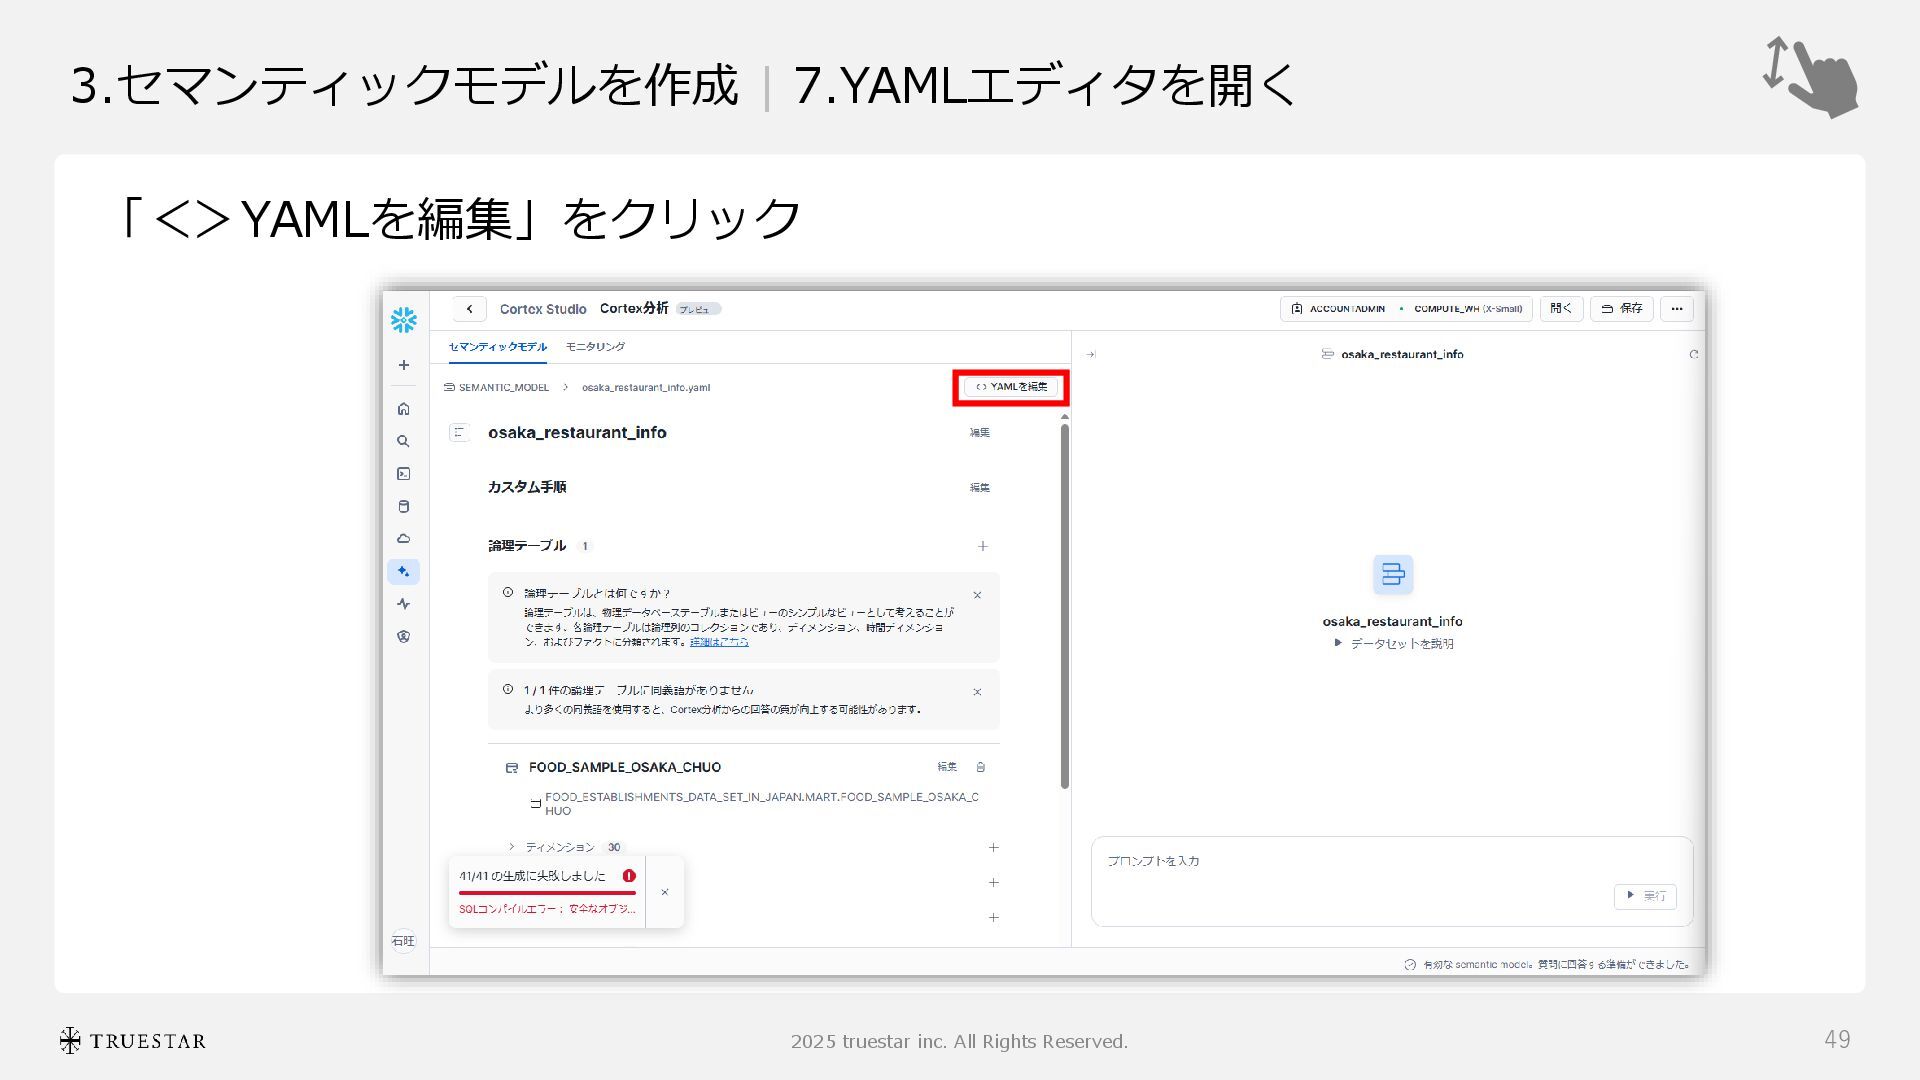
Task: Click 編集 for FOOD_SAMPLE_OSAKA_CHUO
Action: [947, 767]
